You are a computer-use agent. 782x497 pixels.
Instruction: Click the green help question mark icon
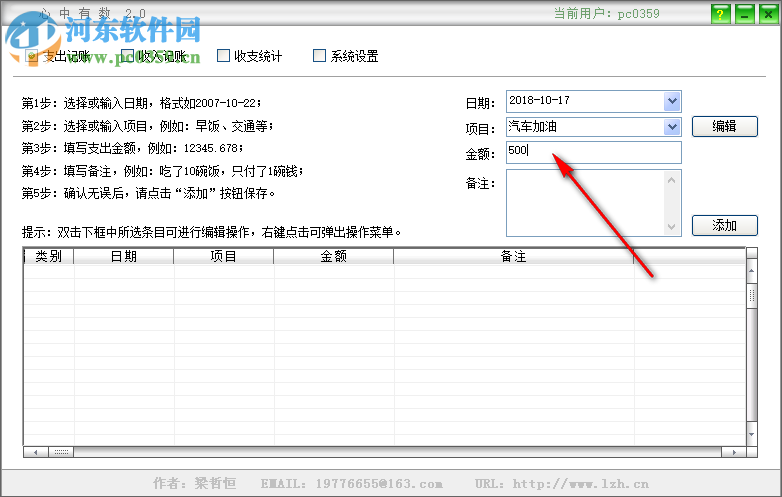720,14
